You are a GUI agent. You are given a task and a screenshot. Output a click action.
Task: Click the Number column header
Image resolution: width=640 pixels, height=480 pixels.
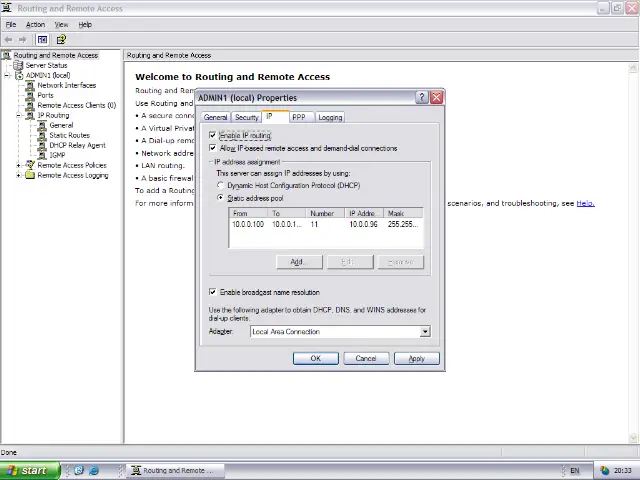click(325, 213)
